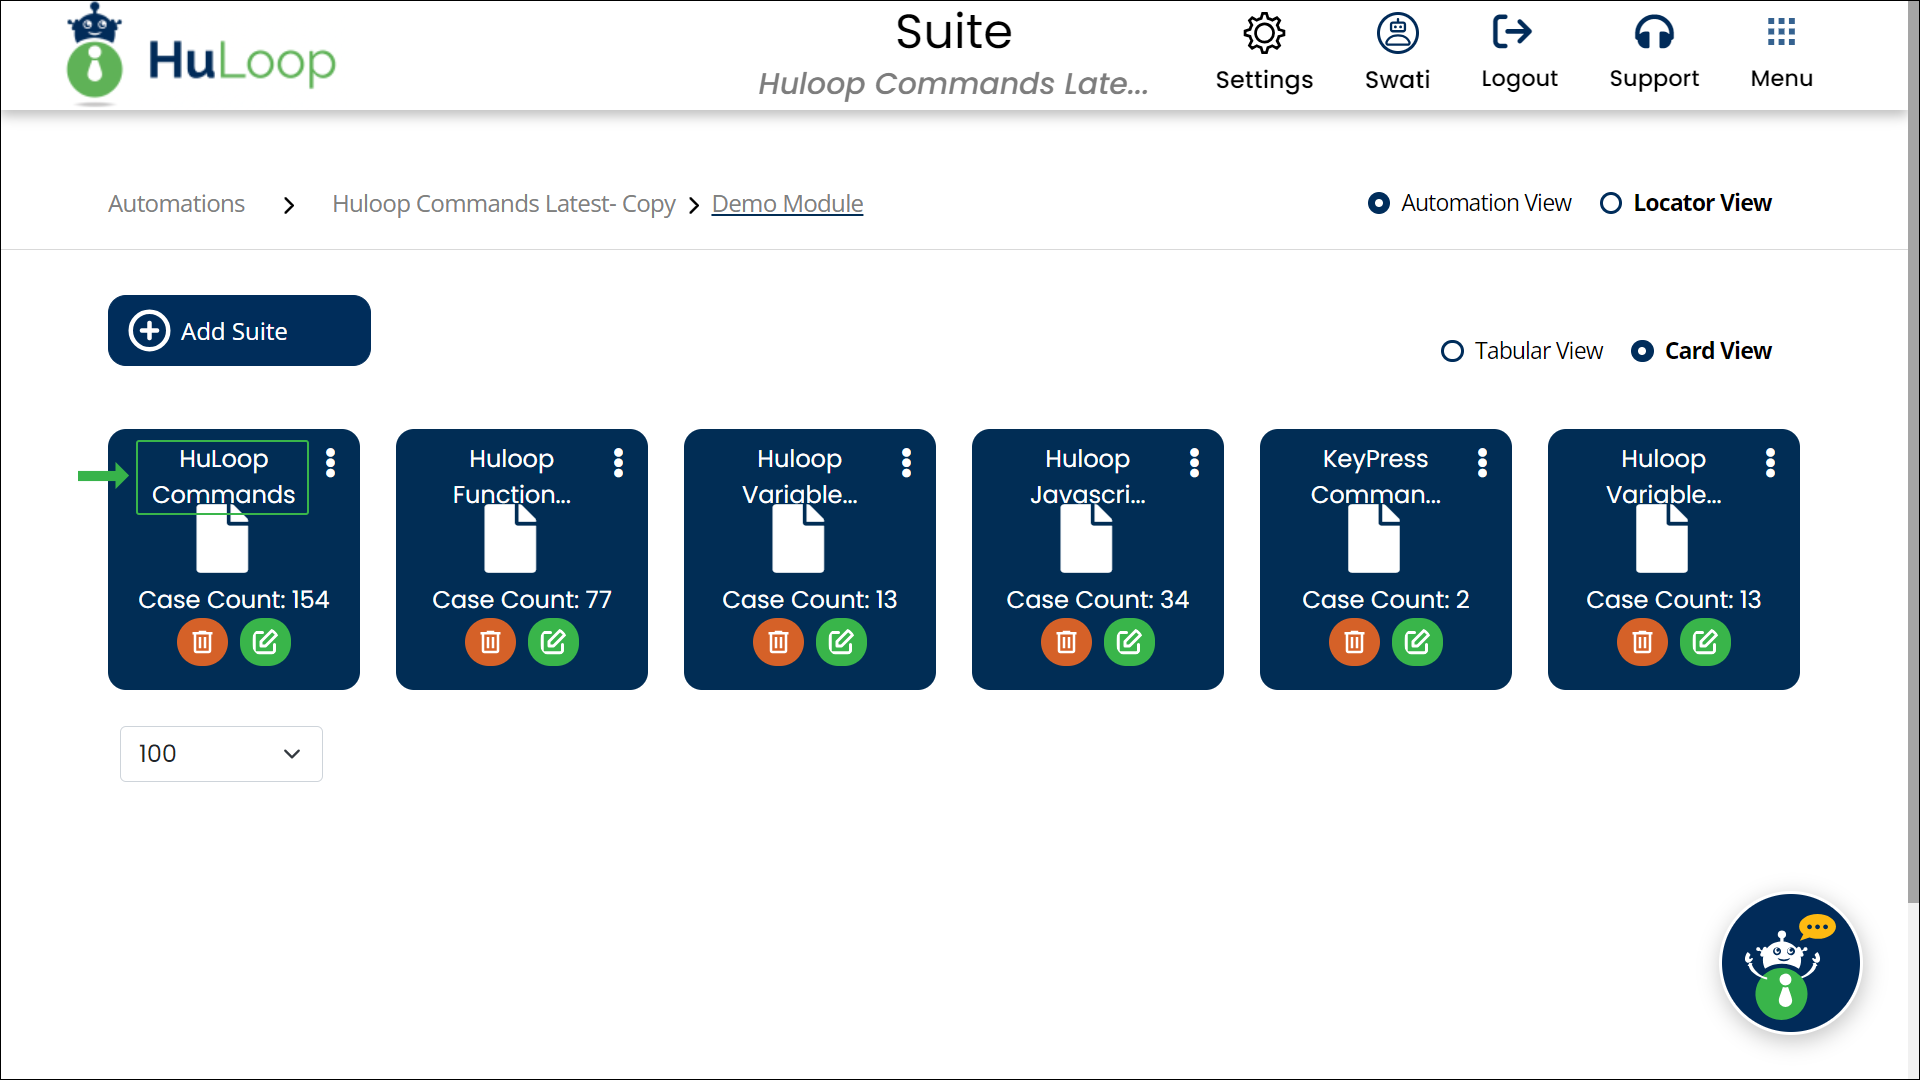The image size is (1920, 1080).
Task: Switch to Tabular View
Action: [x=1452, y=351]
